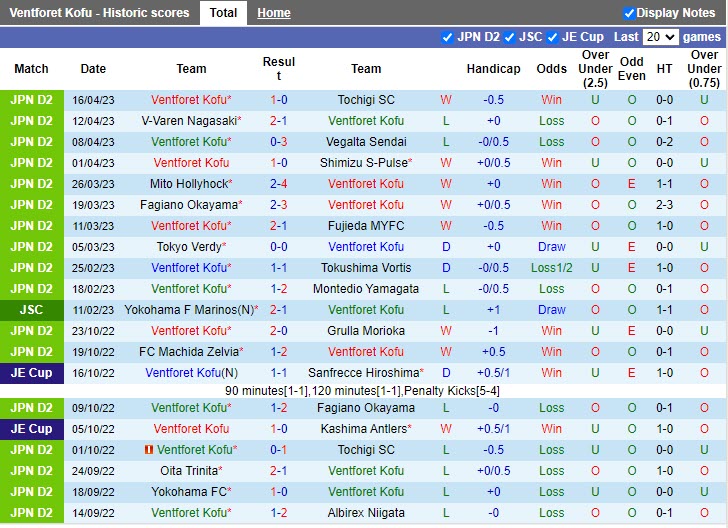The image size is (728, 528).
Task: Click the +0.5/1 handicap for Kashima Antlers match
Action: coord(494,429)
